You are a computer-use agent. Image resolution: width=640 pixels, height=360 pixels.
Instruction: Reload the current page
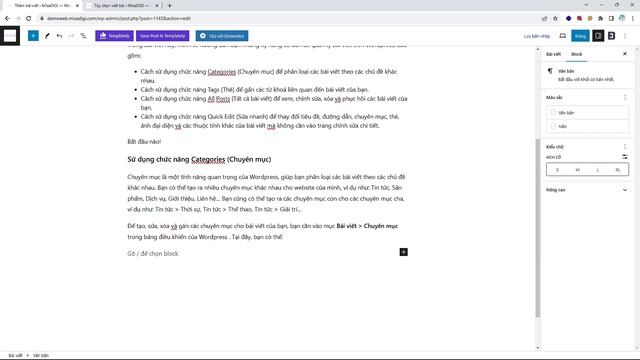click(x=29, y=18)
